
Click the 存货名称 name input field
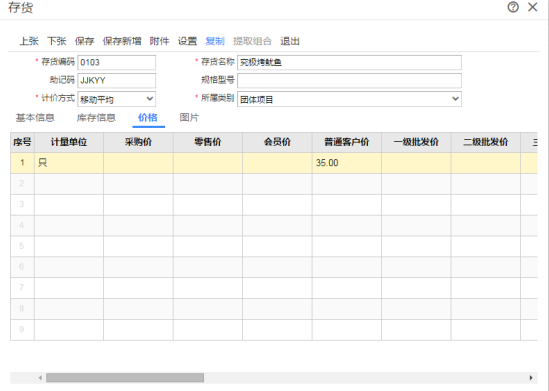(349, 62)
